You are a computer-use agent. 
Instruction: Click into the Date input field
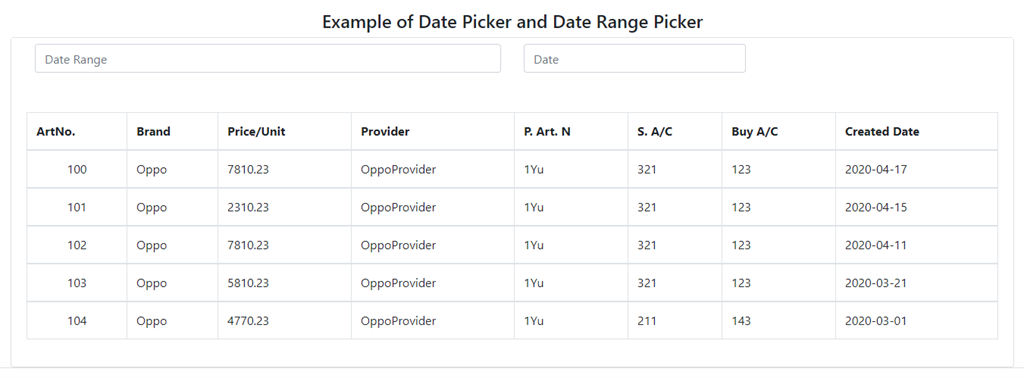634,59
